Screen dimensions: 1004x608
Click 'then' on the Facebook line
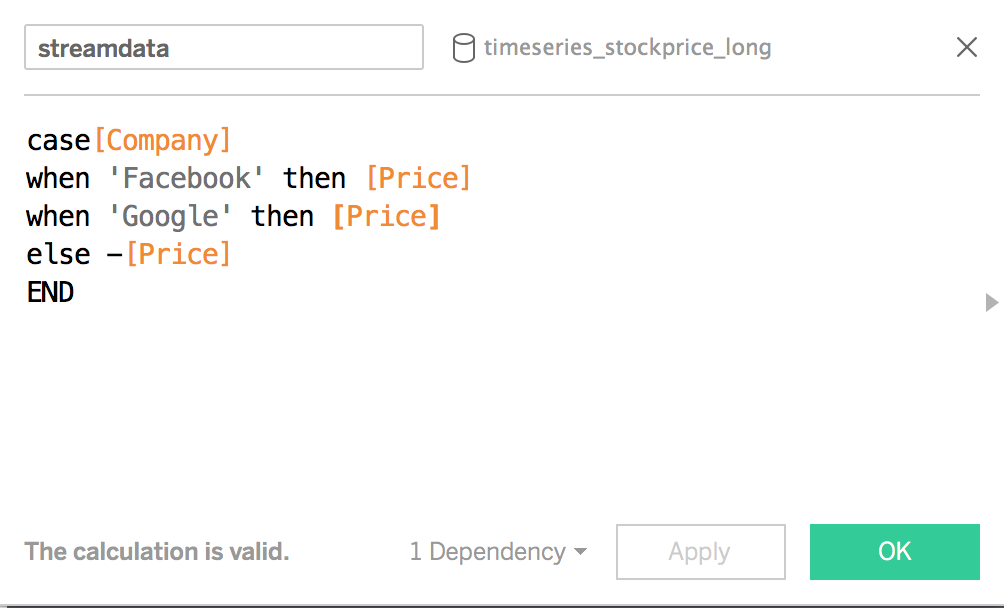(314, 178)
